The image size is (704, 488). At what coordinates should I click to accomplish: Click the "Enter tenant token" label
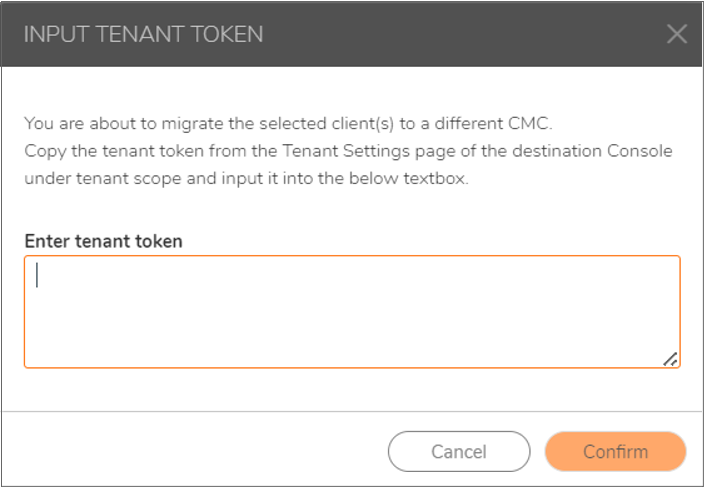(103, 241)
